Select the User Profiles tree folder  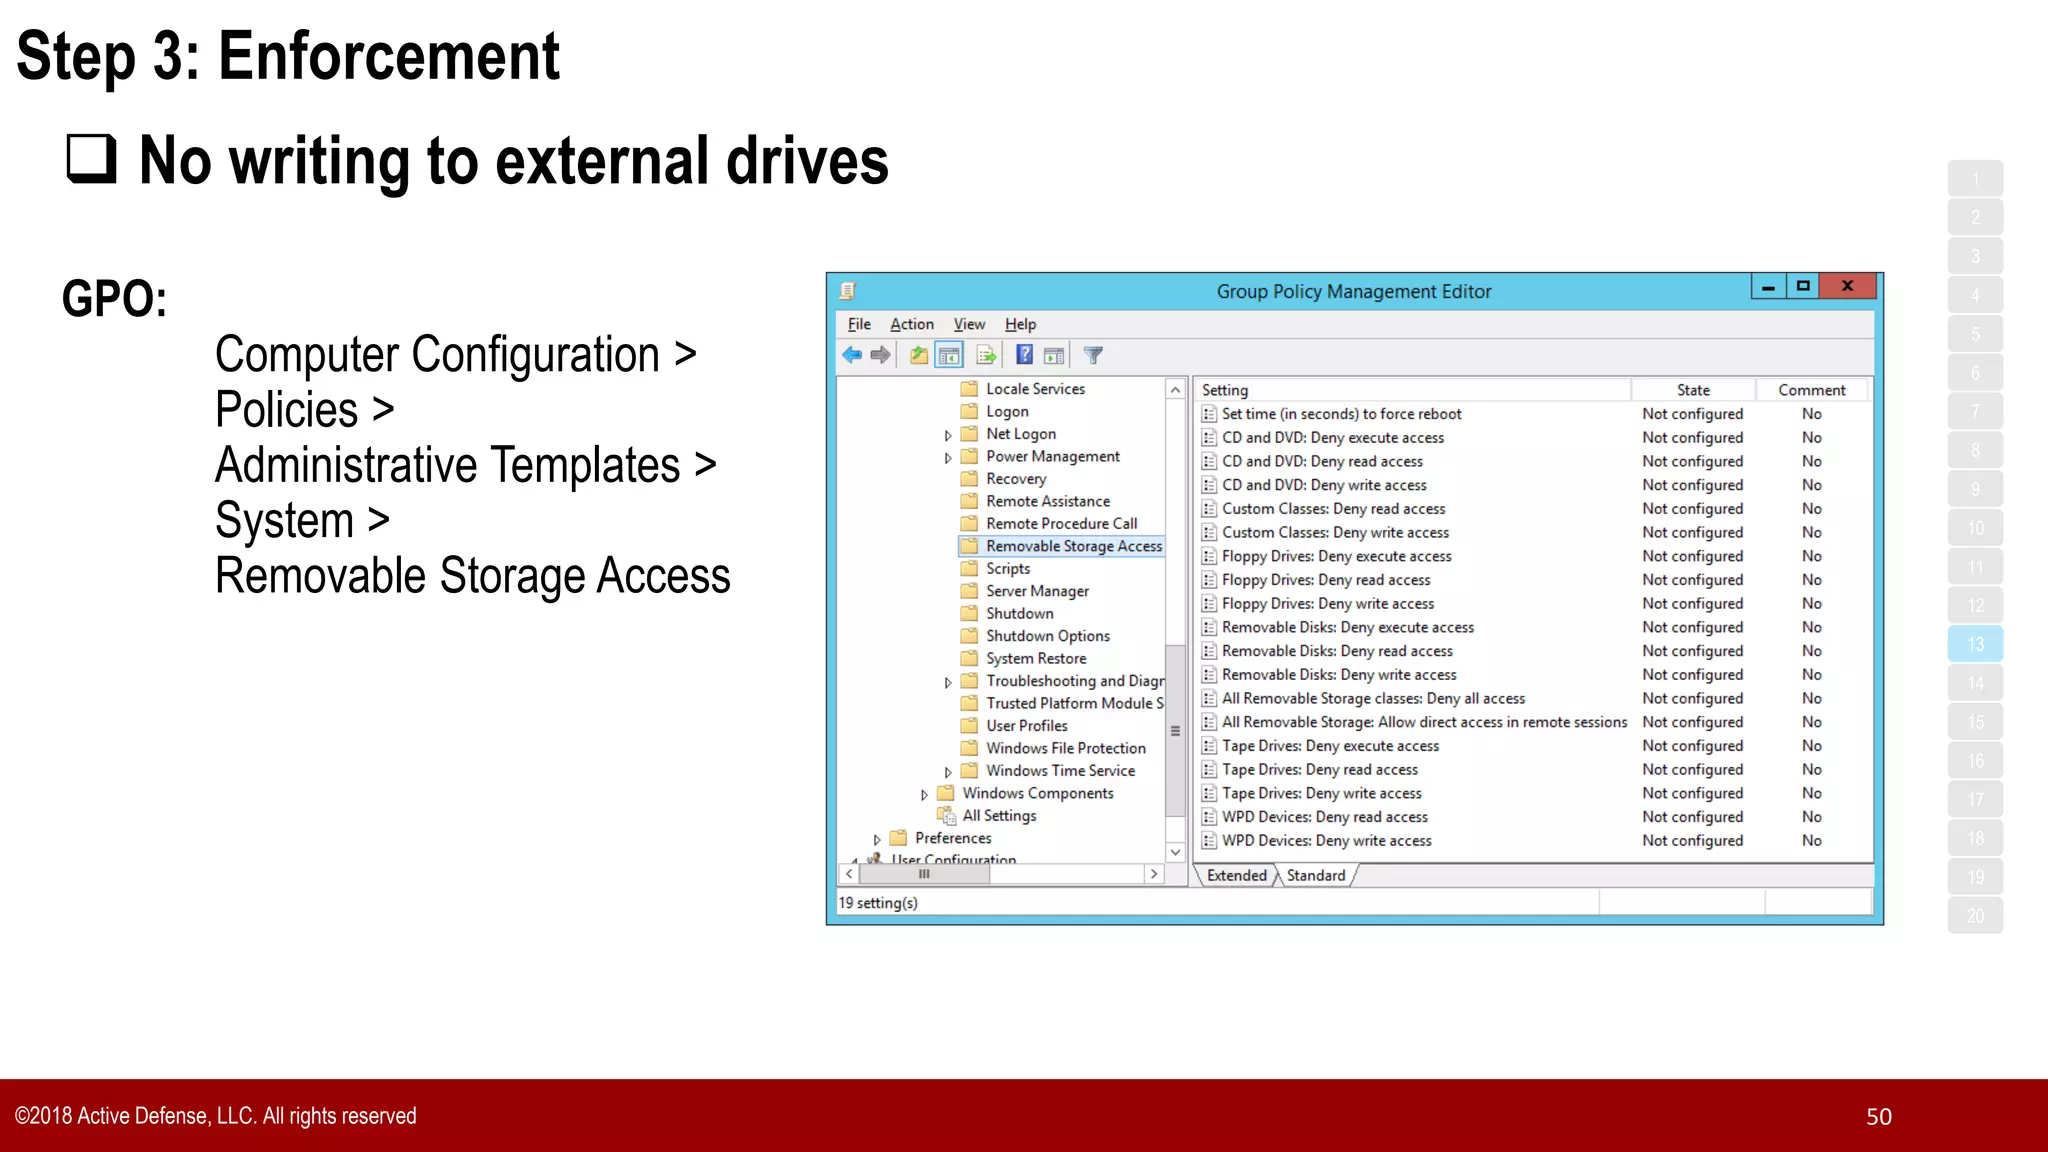(1026, 726)
